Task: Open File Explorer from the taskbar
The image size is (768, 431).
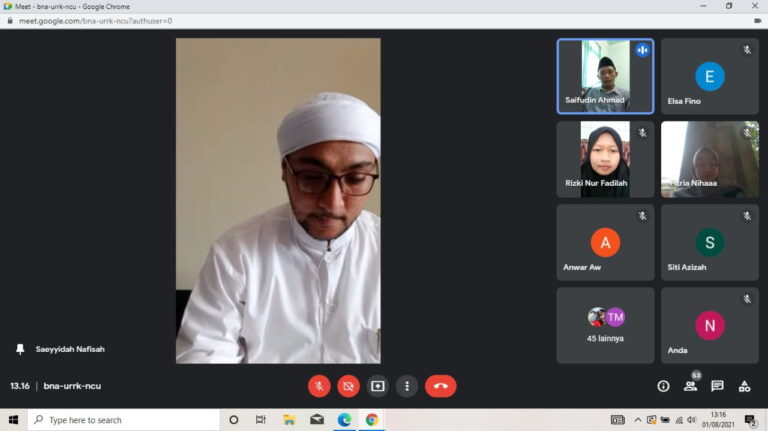Action: point(289,420)
